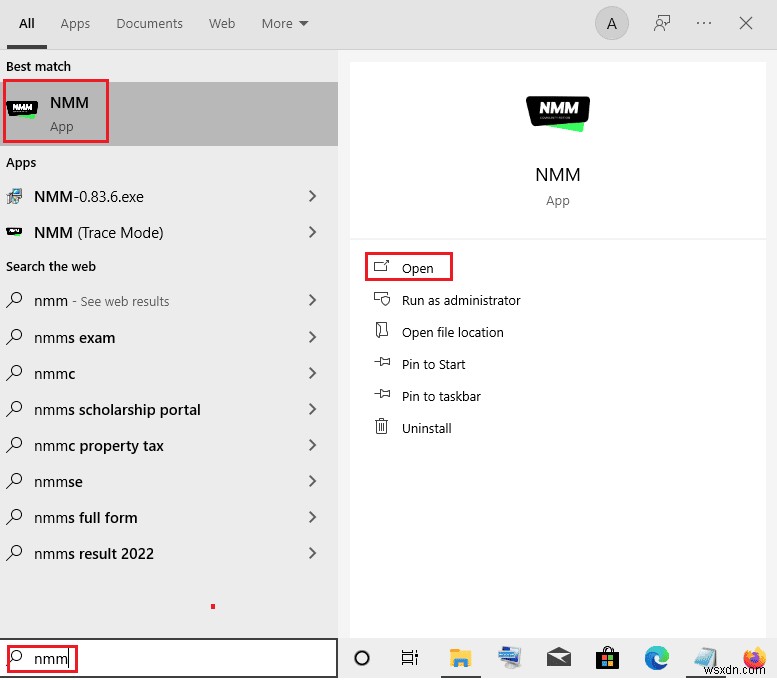Expand arrow for nmms full form
Screen dimensions: 777x680
click(x=312, y=517)
